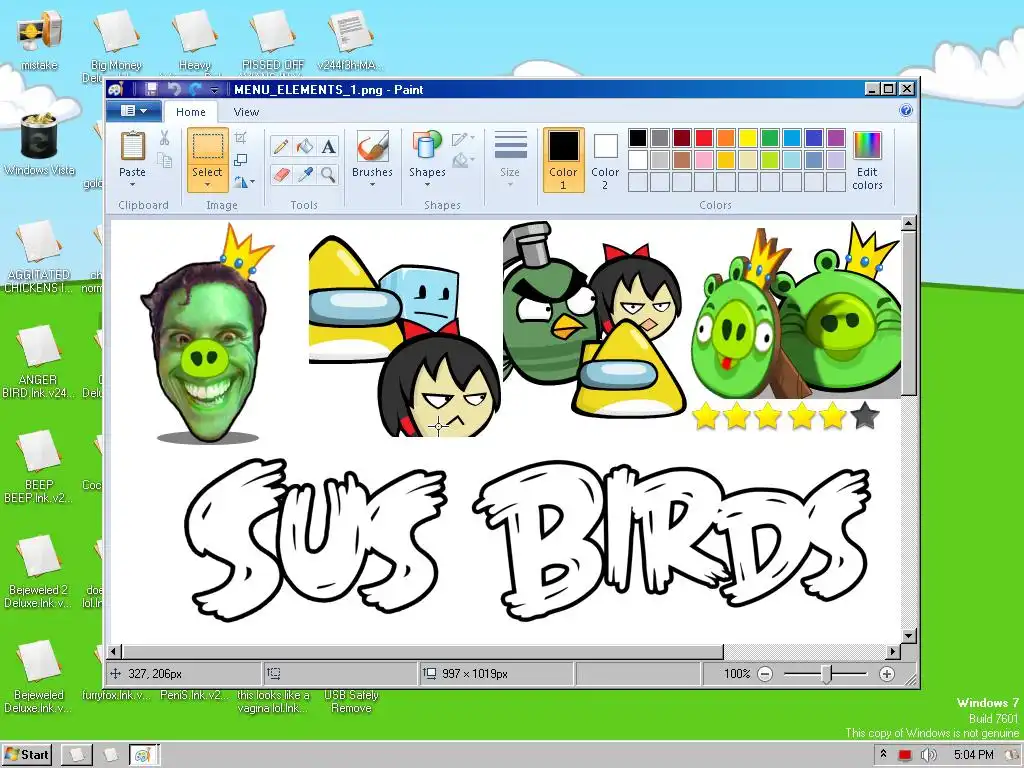Click the Resize icon in Image group
The image size is (1024, 768).
tap(240, 160)
